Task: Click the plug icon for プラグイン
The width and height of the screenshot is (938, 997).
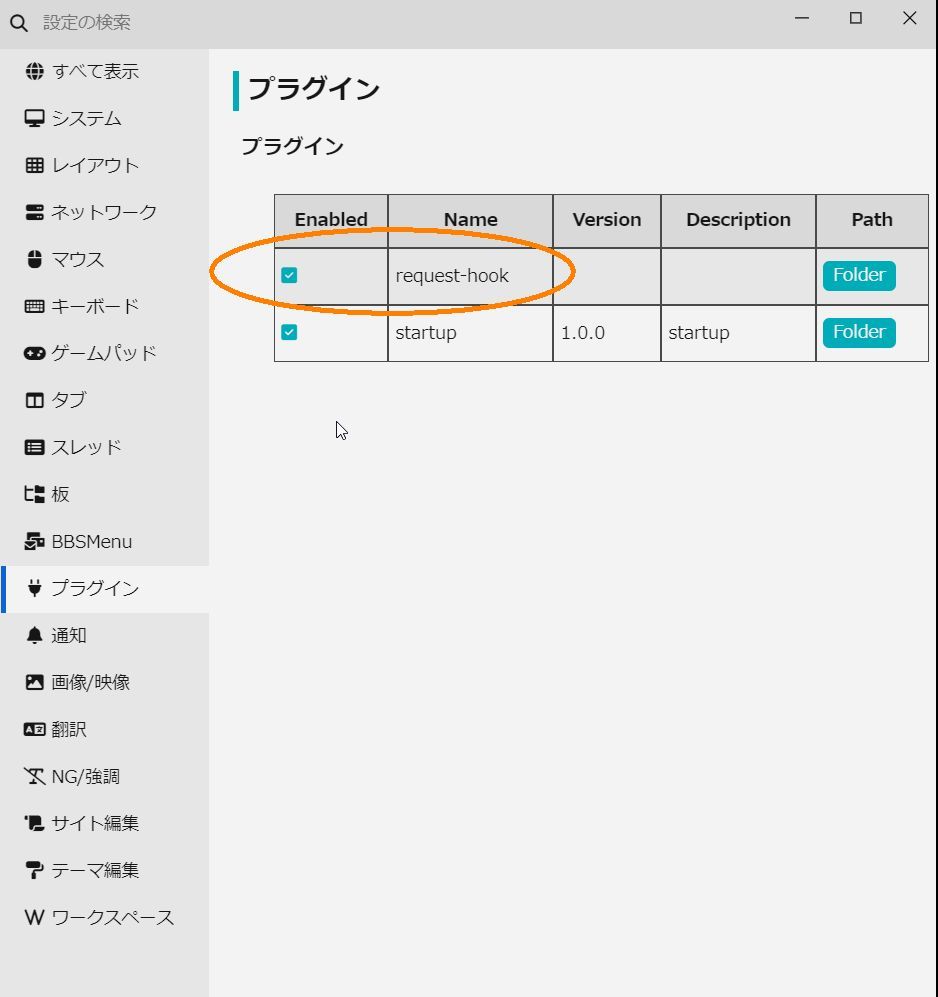Action: tap(34, 589)
